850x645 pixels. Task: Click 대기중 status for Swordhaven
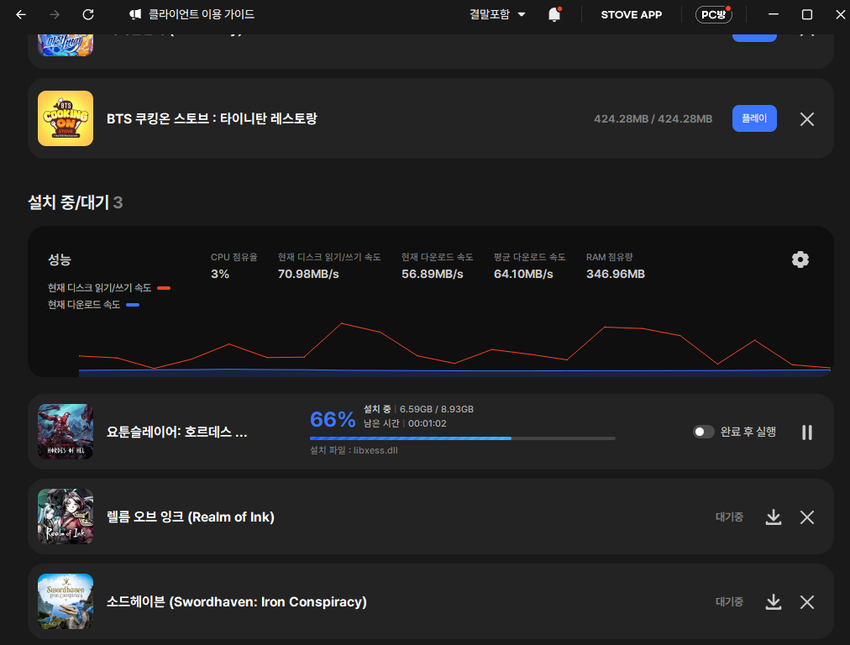click(729, 602)
